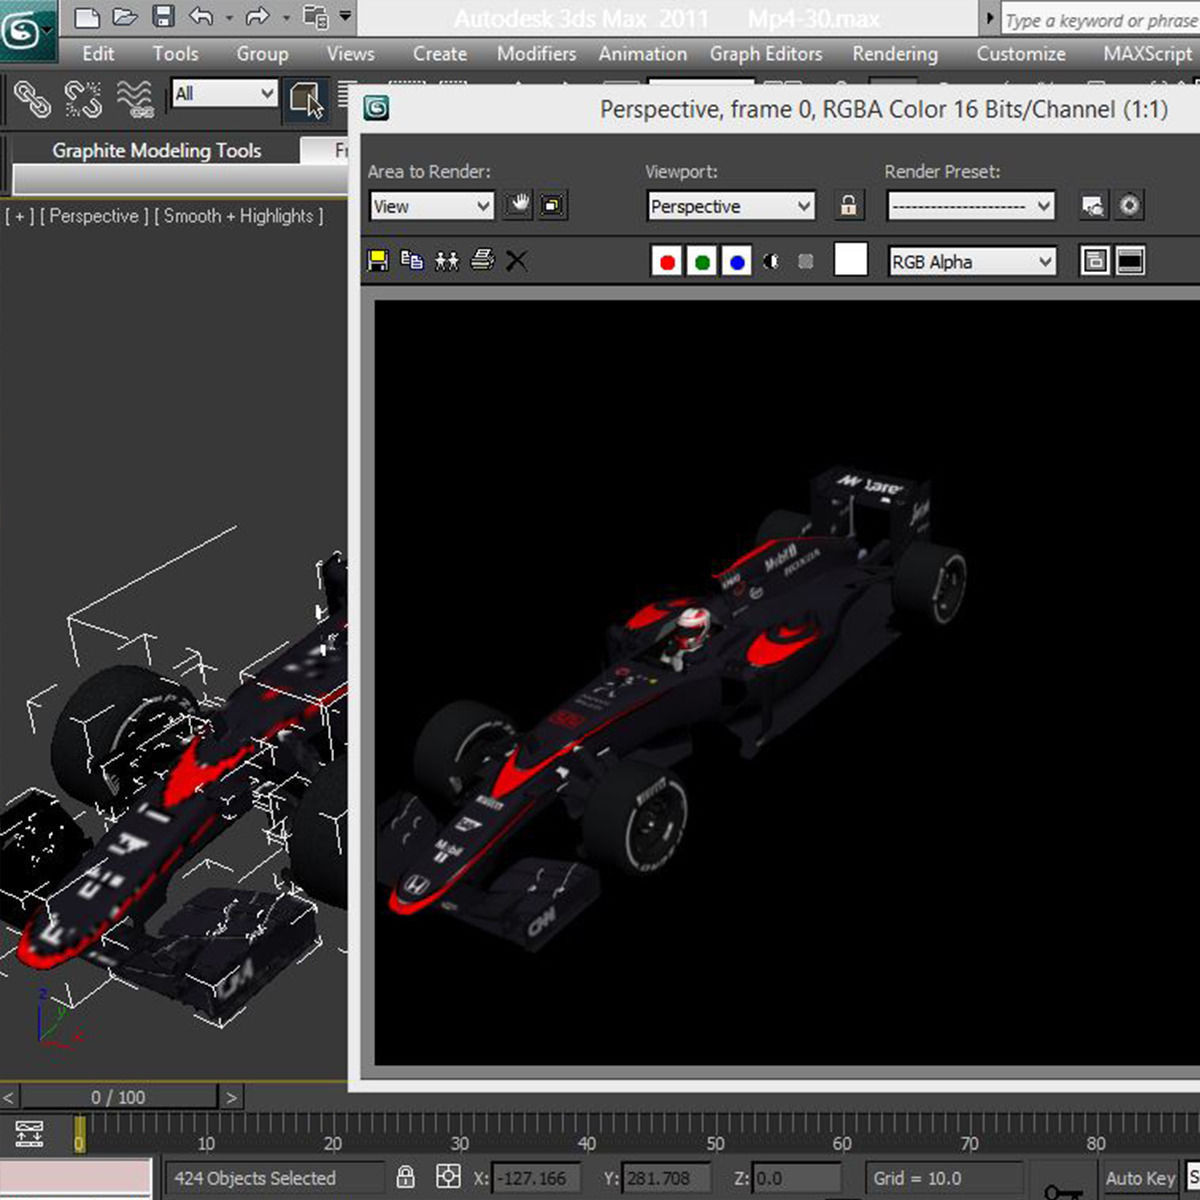The image size is (1200, 1200).
Task: Enable Auto Key animation mode
Action: (1139, 1178)
